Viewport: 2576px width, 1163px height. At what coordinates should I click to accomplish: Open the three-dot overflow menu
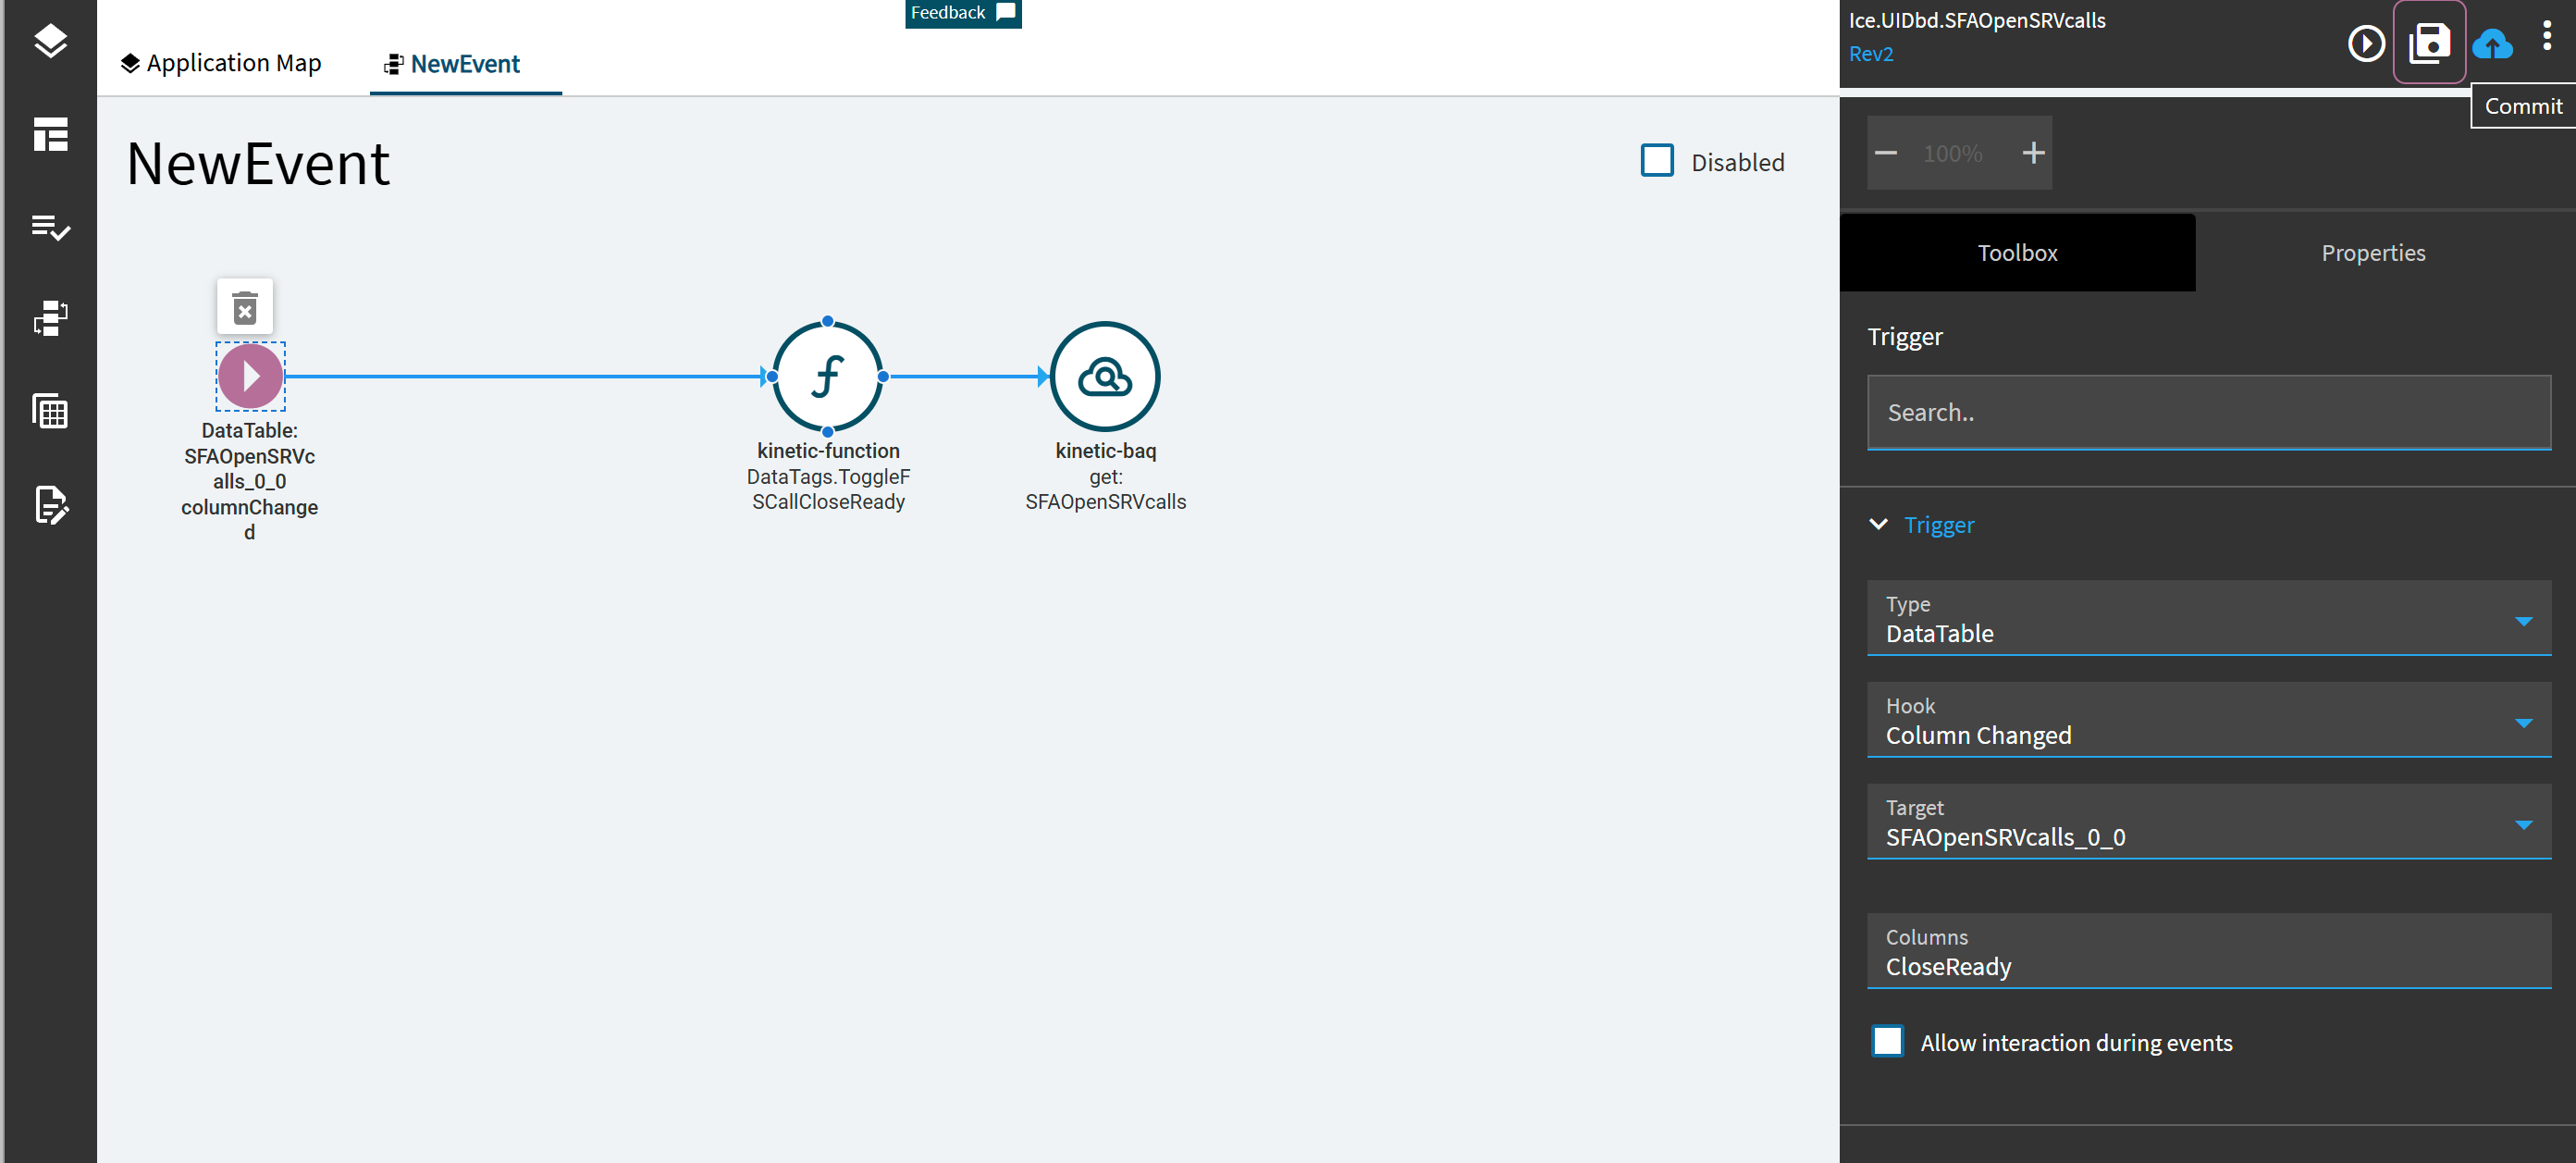2546,36
